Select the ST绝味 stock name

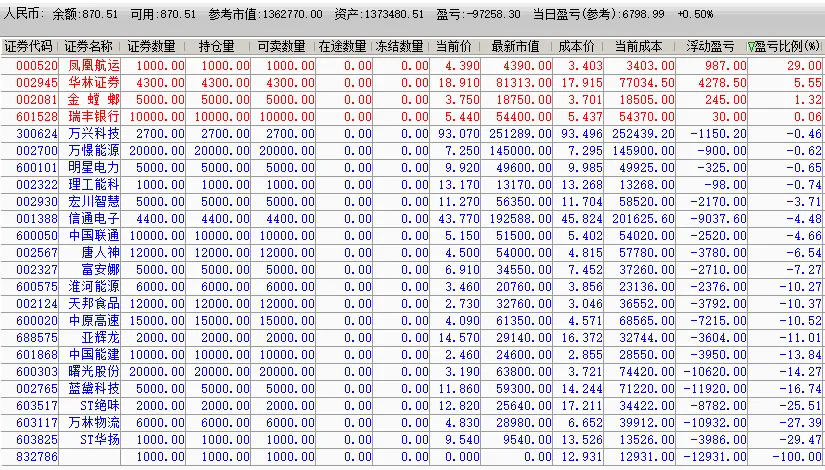coord(100,406)
